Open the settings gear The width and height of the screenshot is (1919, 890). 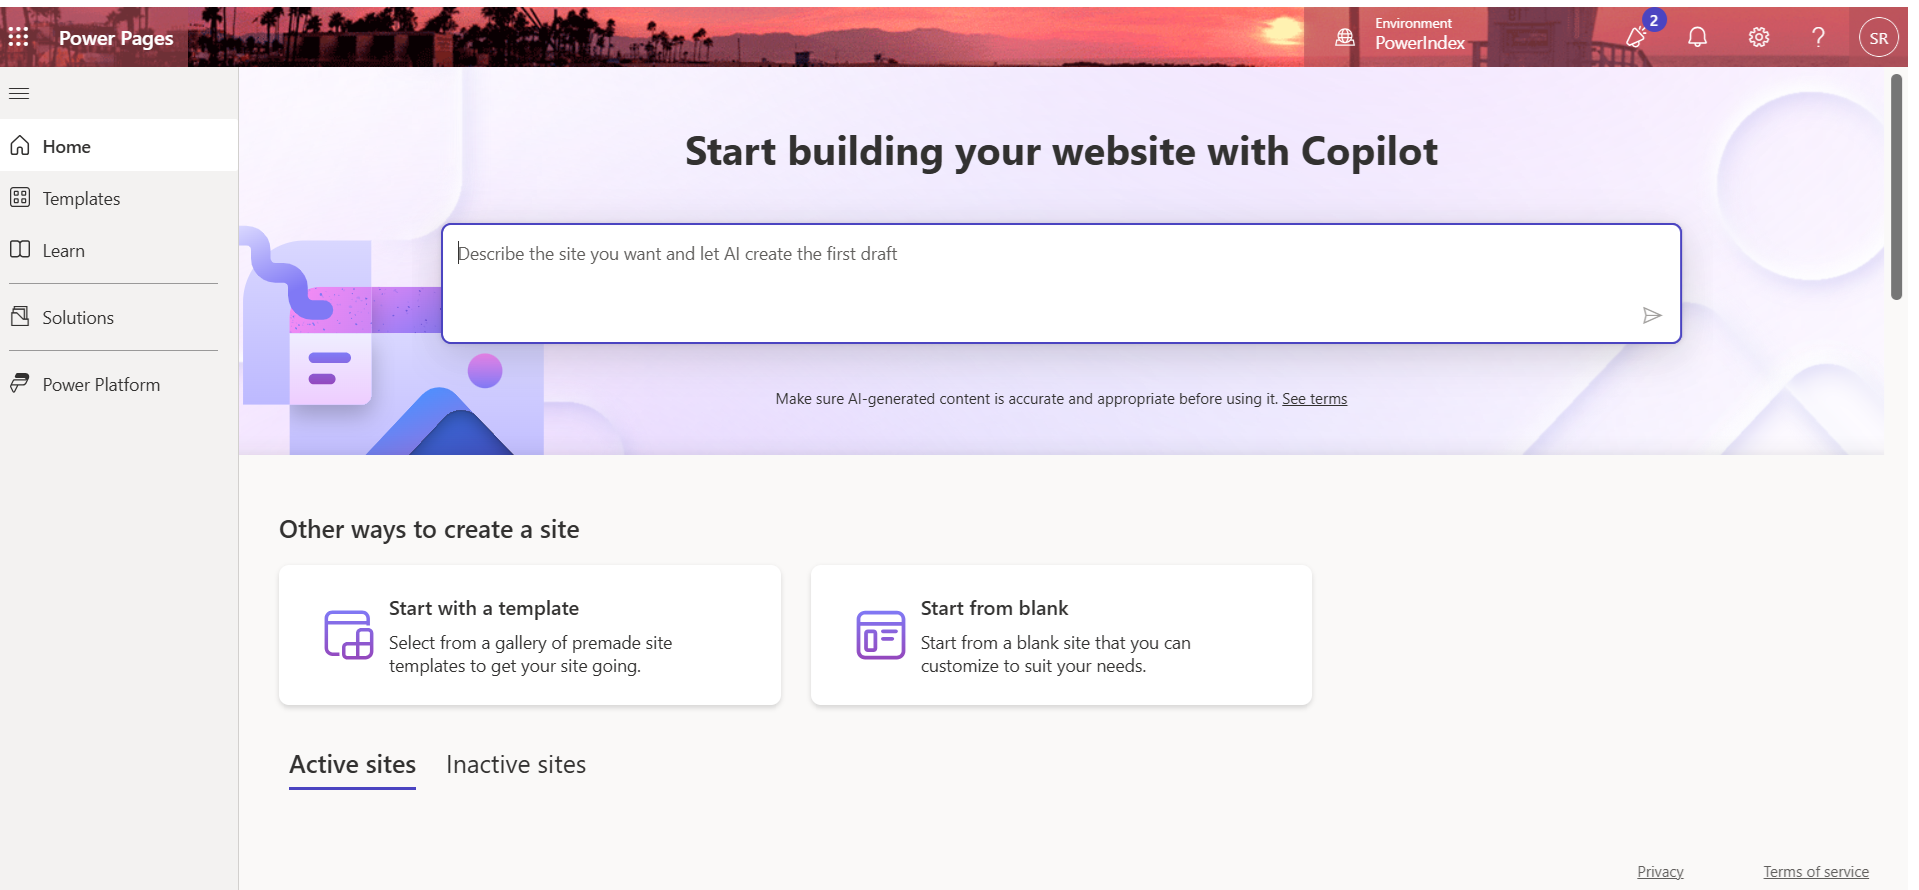pos(1759,38)
